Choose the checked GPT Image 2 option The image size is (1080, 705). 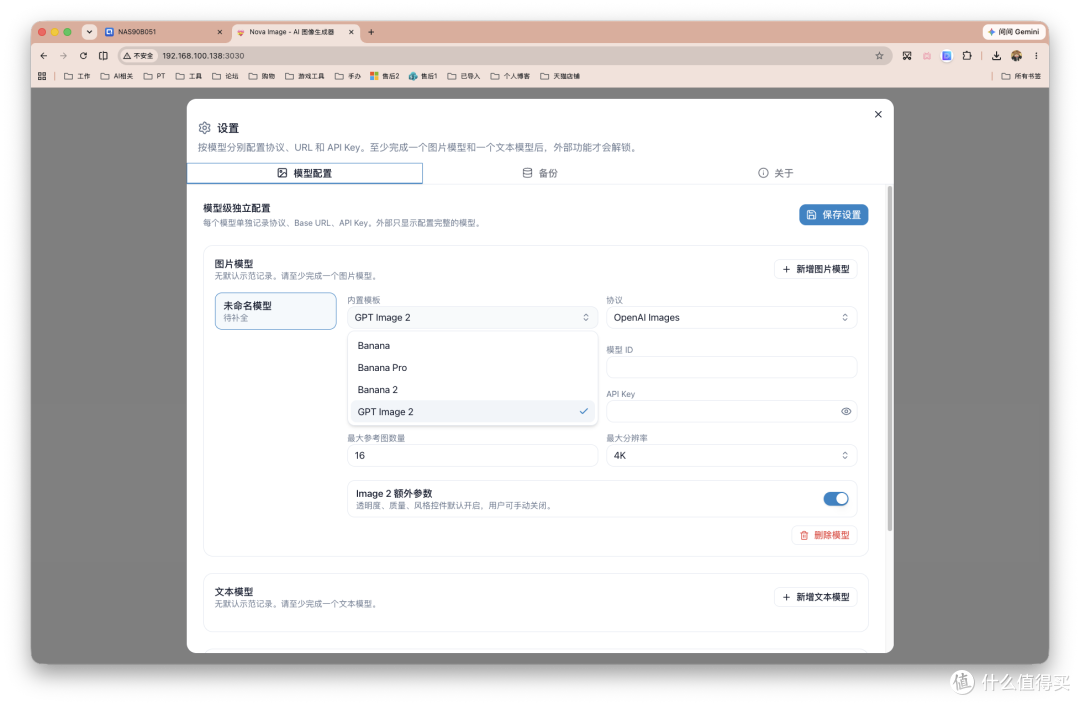[x=472, y=412]
